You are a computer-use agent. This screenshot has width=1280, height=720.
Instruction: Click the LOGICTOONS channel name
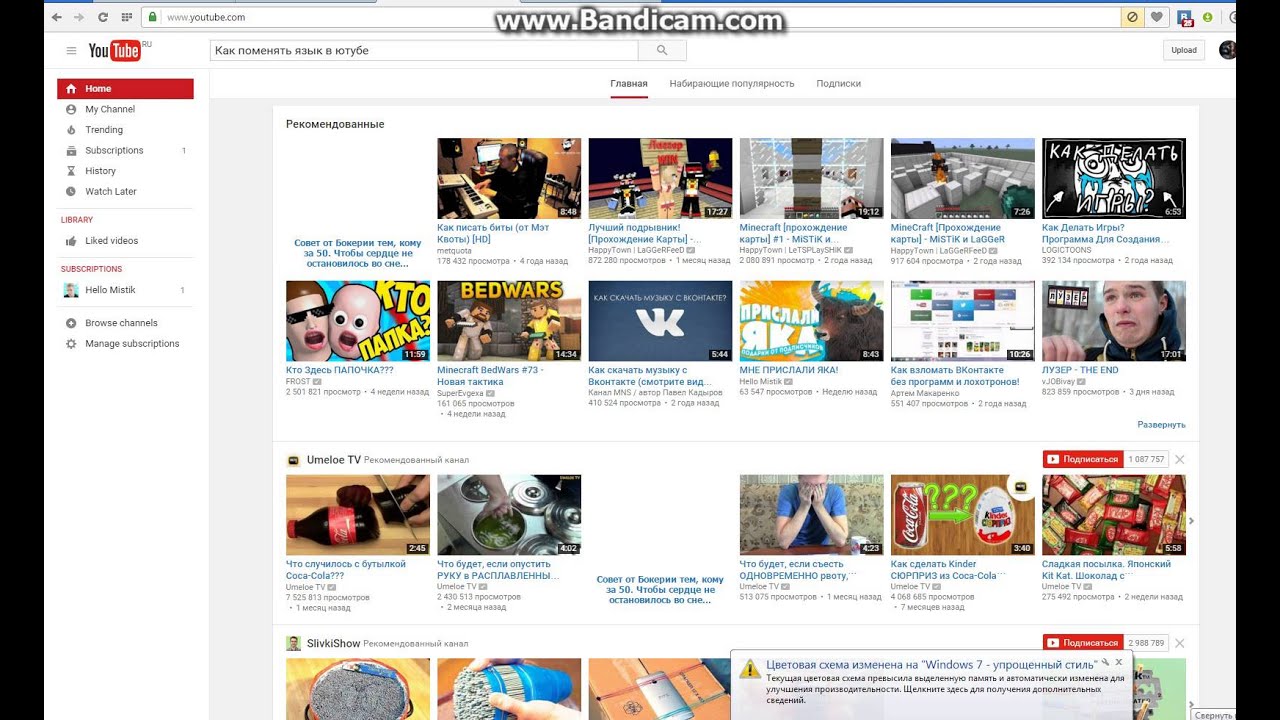[x=1065, y=251]
